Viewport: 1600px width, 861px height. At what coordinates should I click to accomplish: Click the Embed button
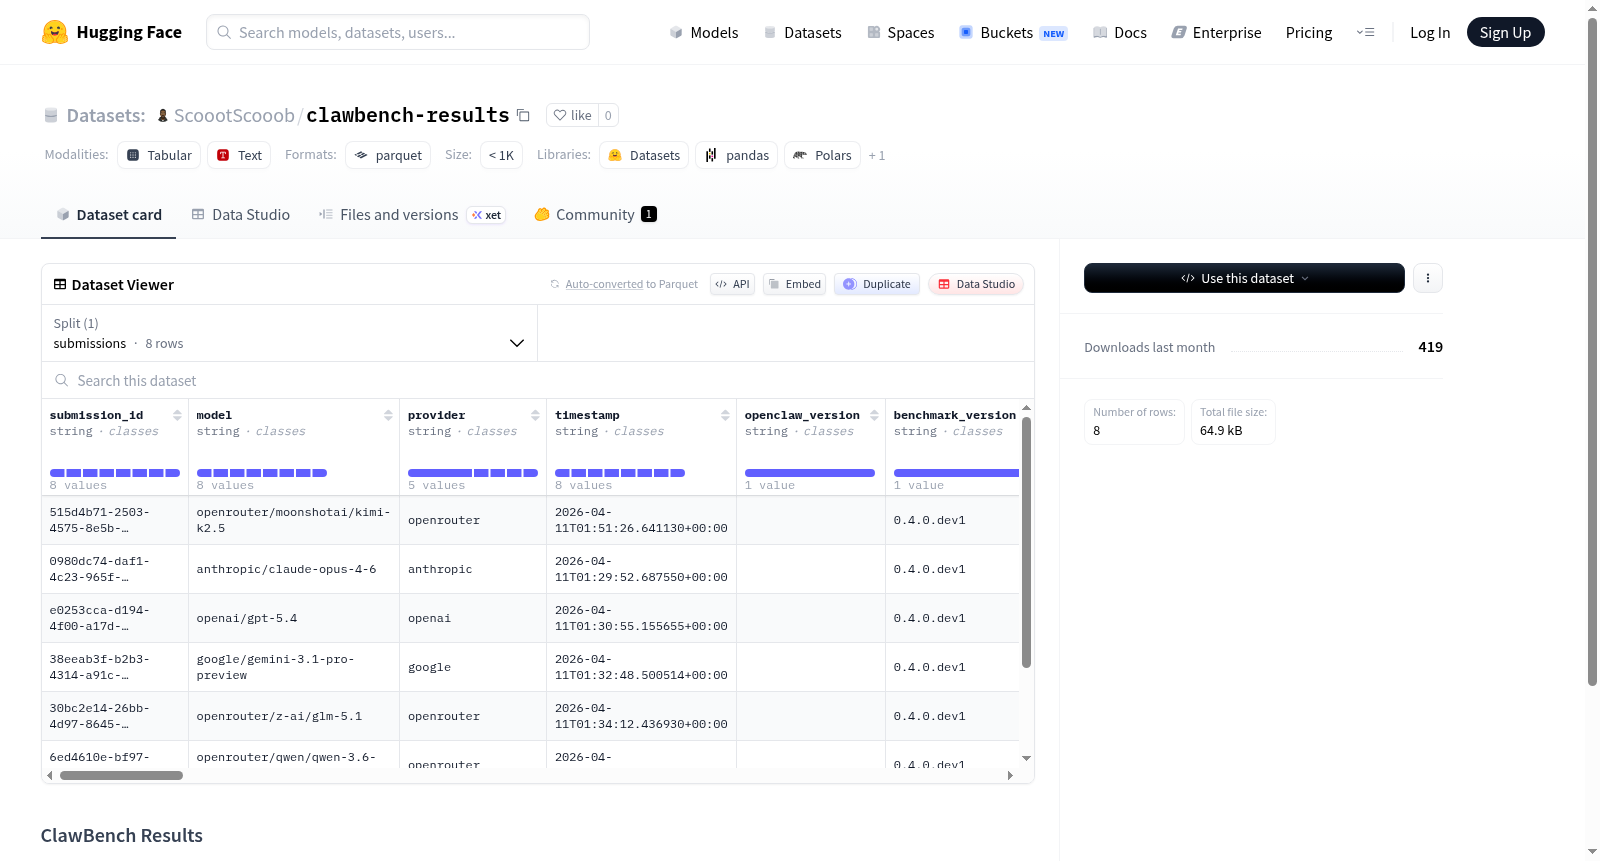795,284
